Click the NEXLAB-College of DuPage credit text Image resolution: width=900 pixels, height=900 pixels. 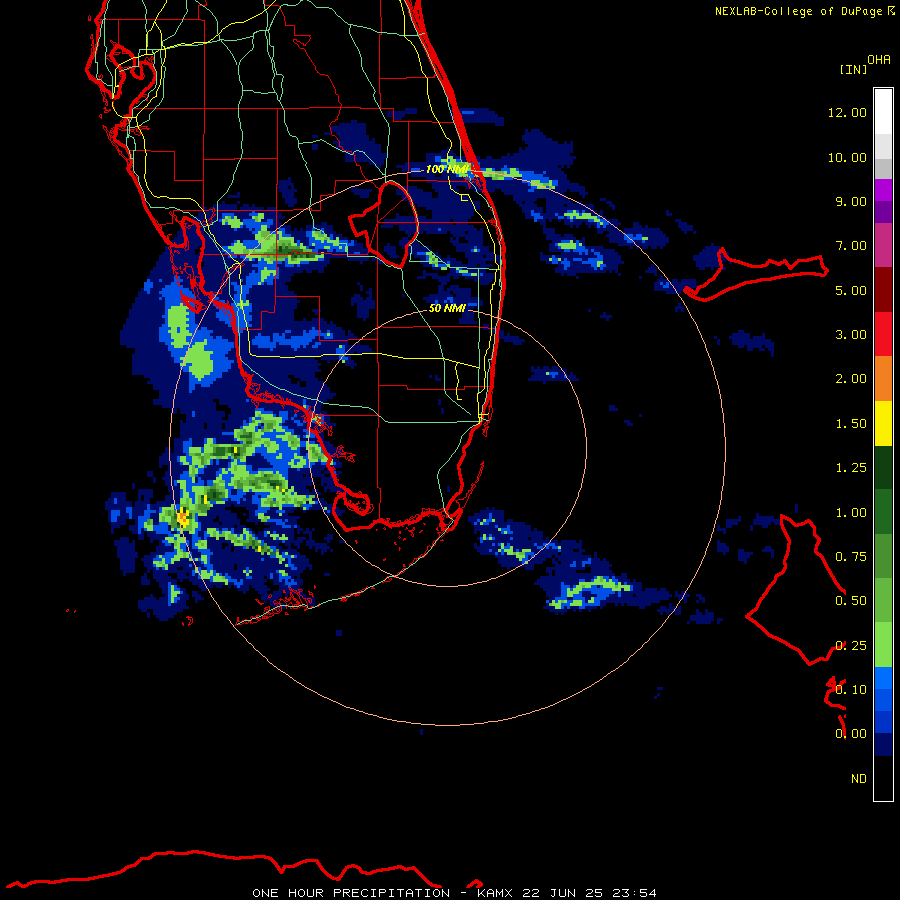coord(804,11)
